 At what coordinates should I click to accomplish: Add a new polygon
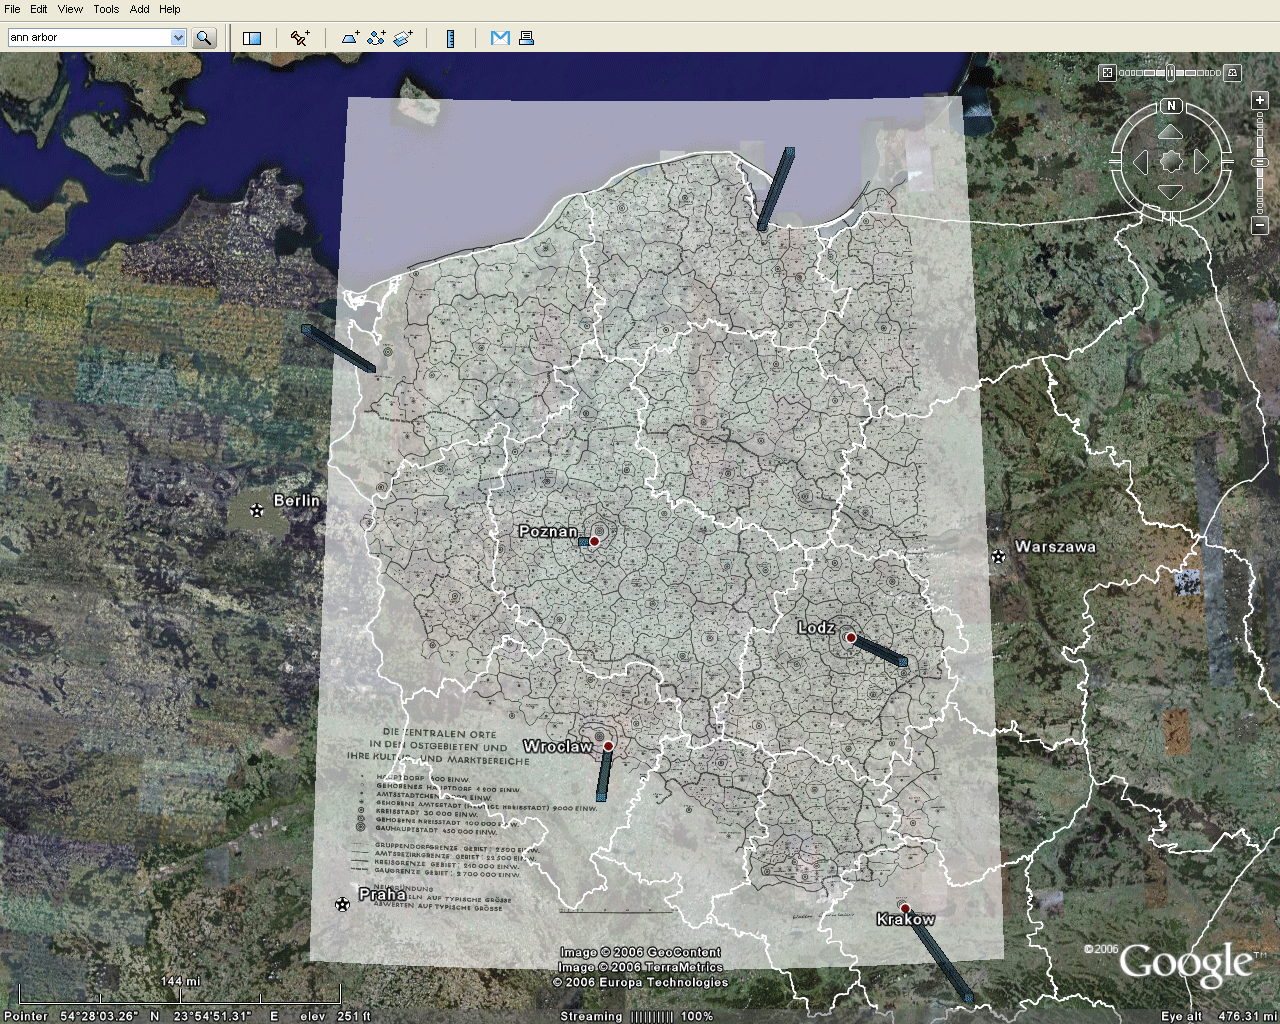click(x=350, y=38)
